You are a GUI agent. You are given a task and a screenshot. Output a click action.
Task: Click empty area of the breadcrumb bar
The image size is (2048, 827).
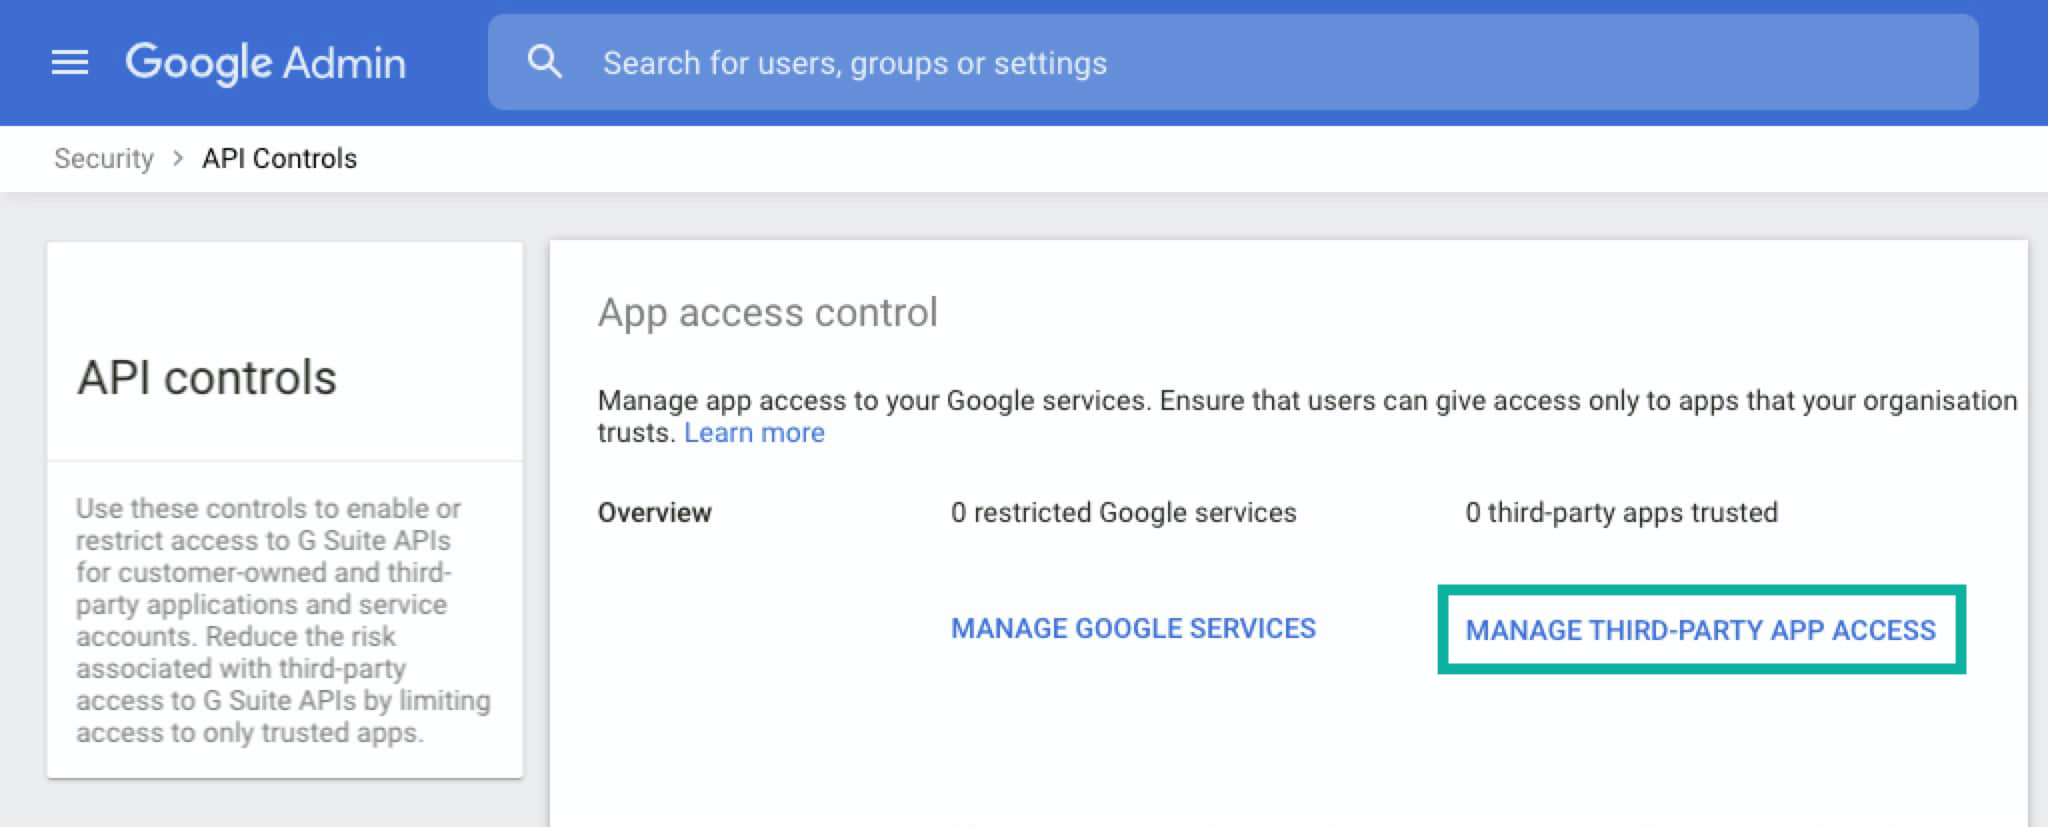[x=1200, y=159]
